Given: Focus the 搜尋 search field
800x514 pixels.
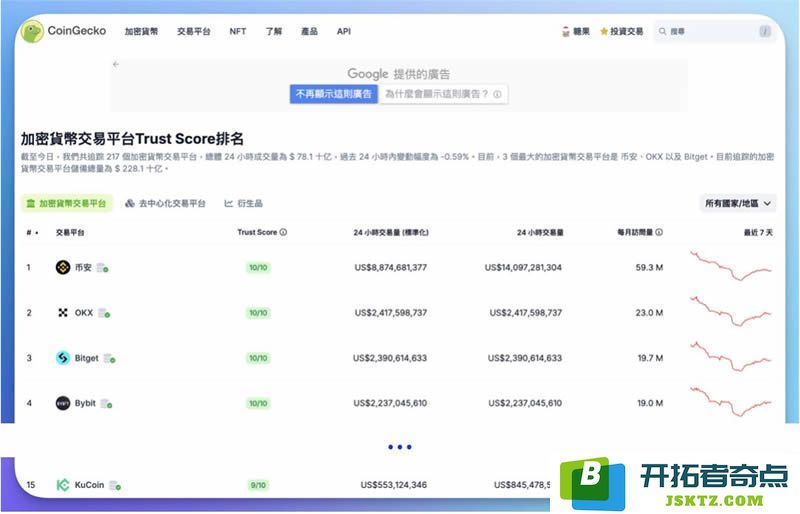Looking at the screenshot, I should coord(714,32).
